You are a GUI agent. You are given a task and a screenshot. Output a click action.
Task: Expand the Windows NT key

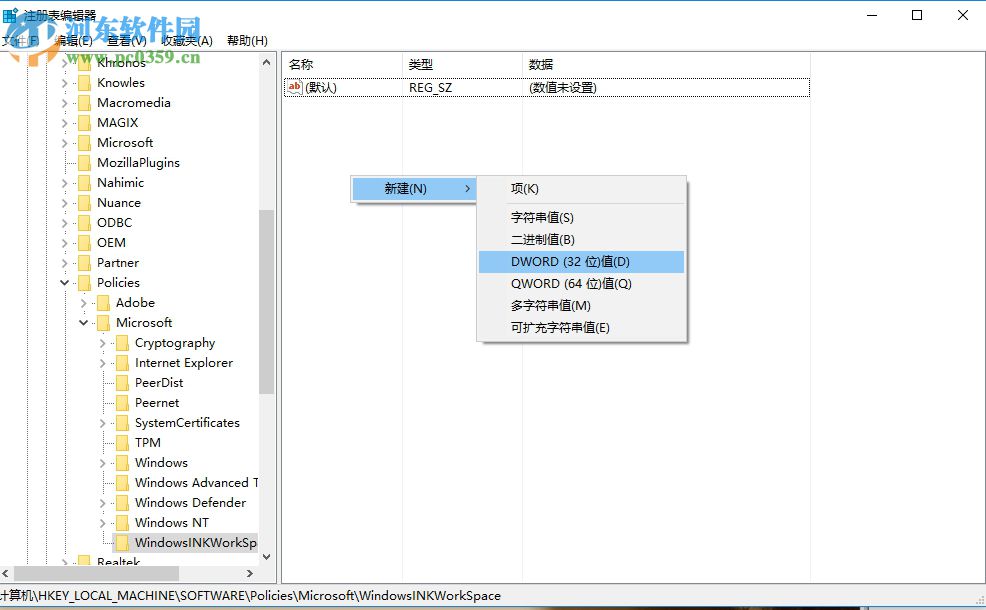click(103, 522)
